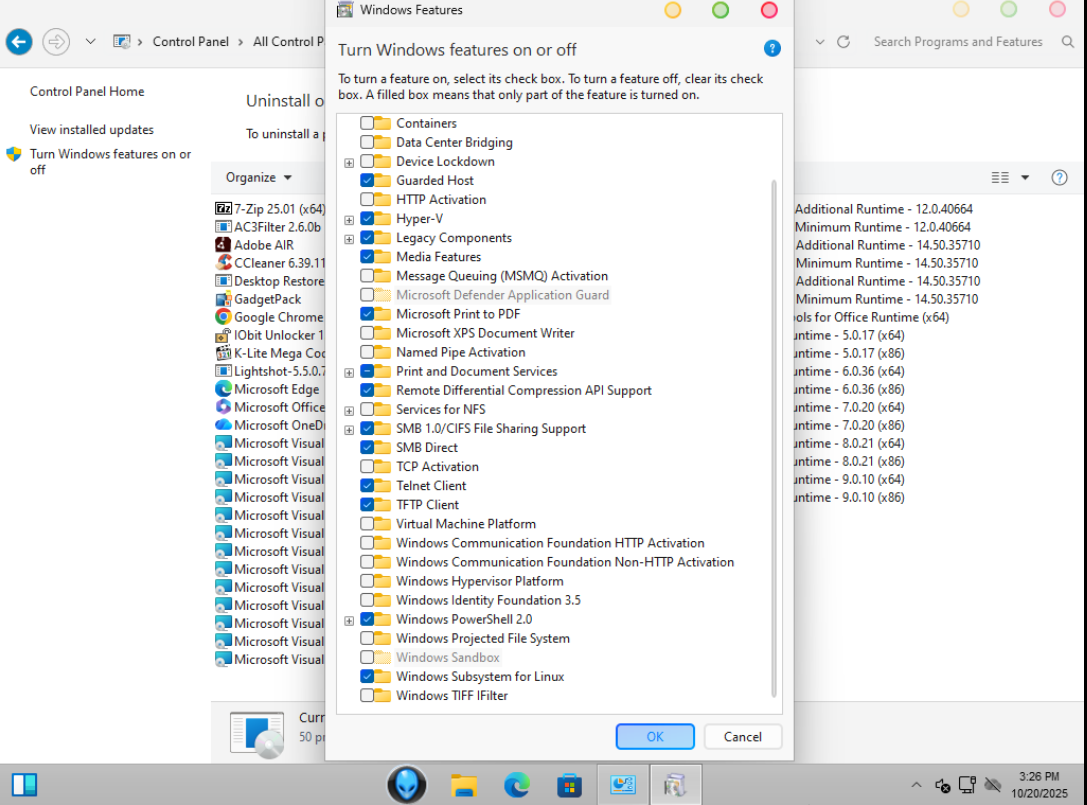Click Control Panel in the breadcrumb path
1087x805 pixels.
point(191,42)
